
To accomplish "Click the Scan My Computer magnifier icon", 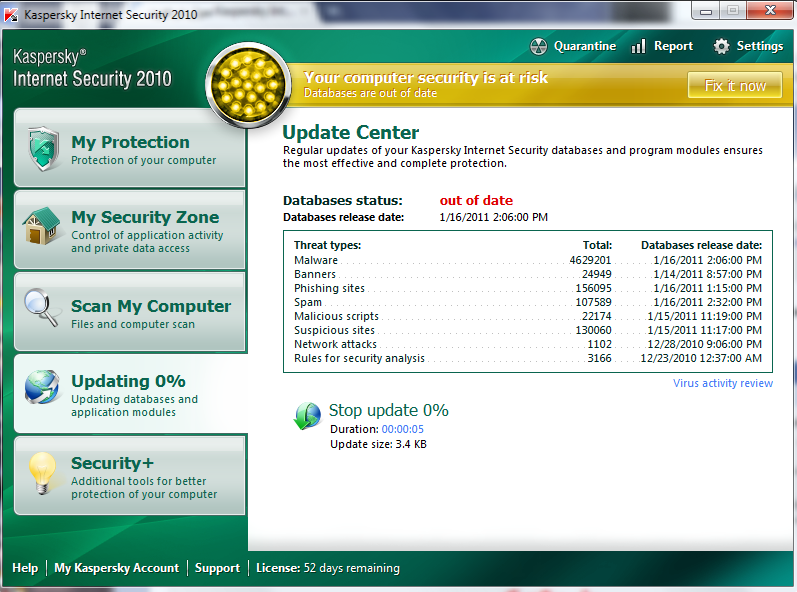I will point(41,307).
